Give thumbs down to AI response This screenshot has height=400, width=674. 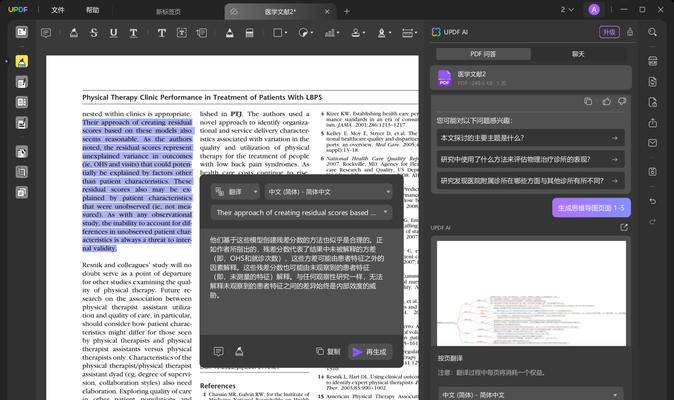click(x=622, y=102)
